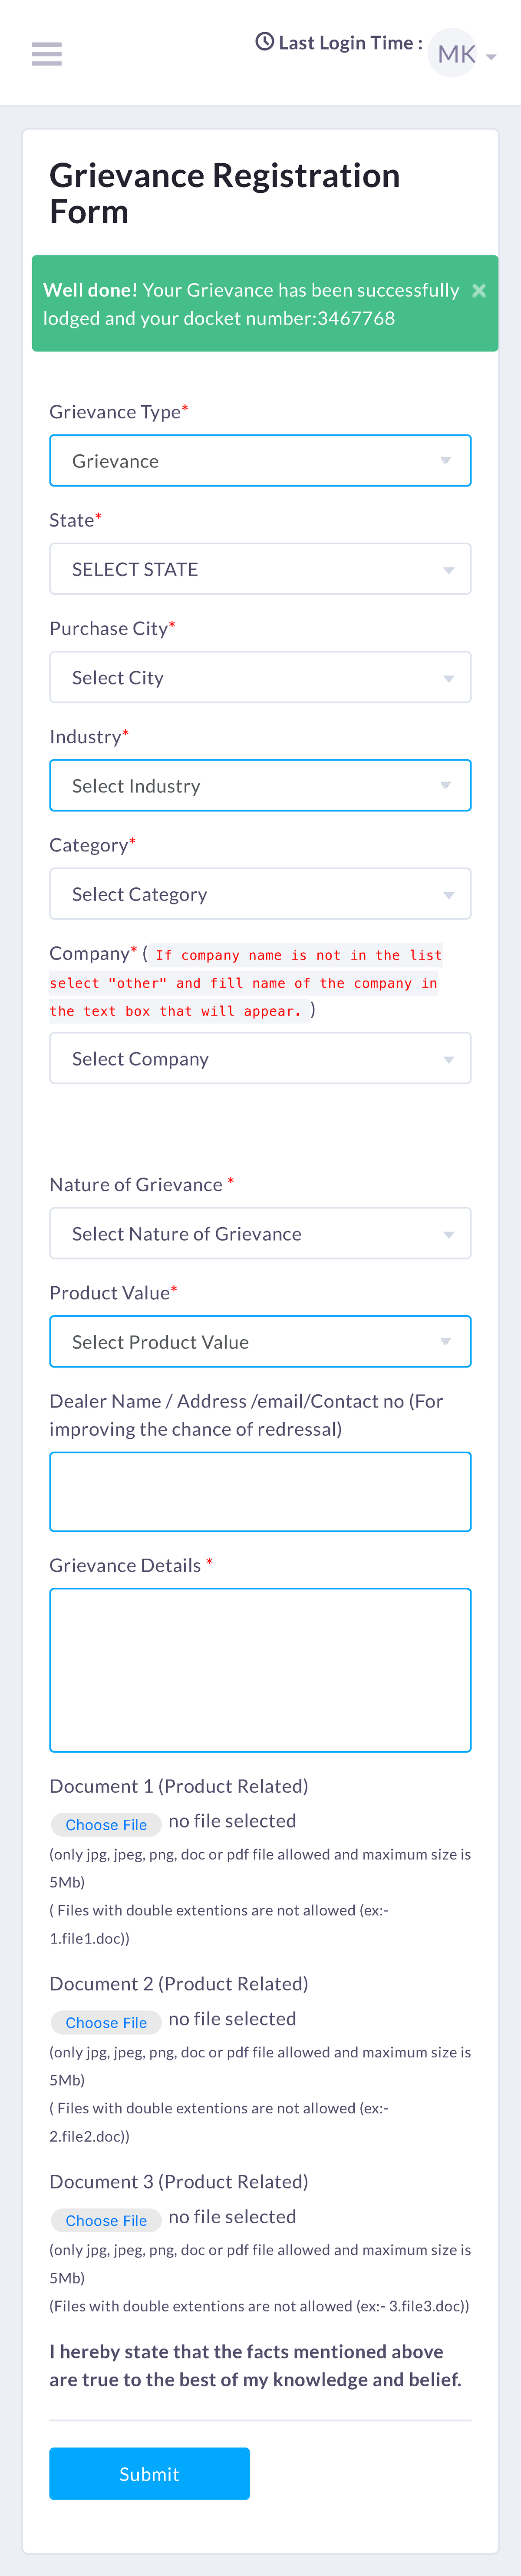Open the Select Category dropdown

click(x=260, y=893)
